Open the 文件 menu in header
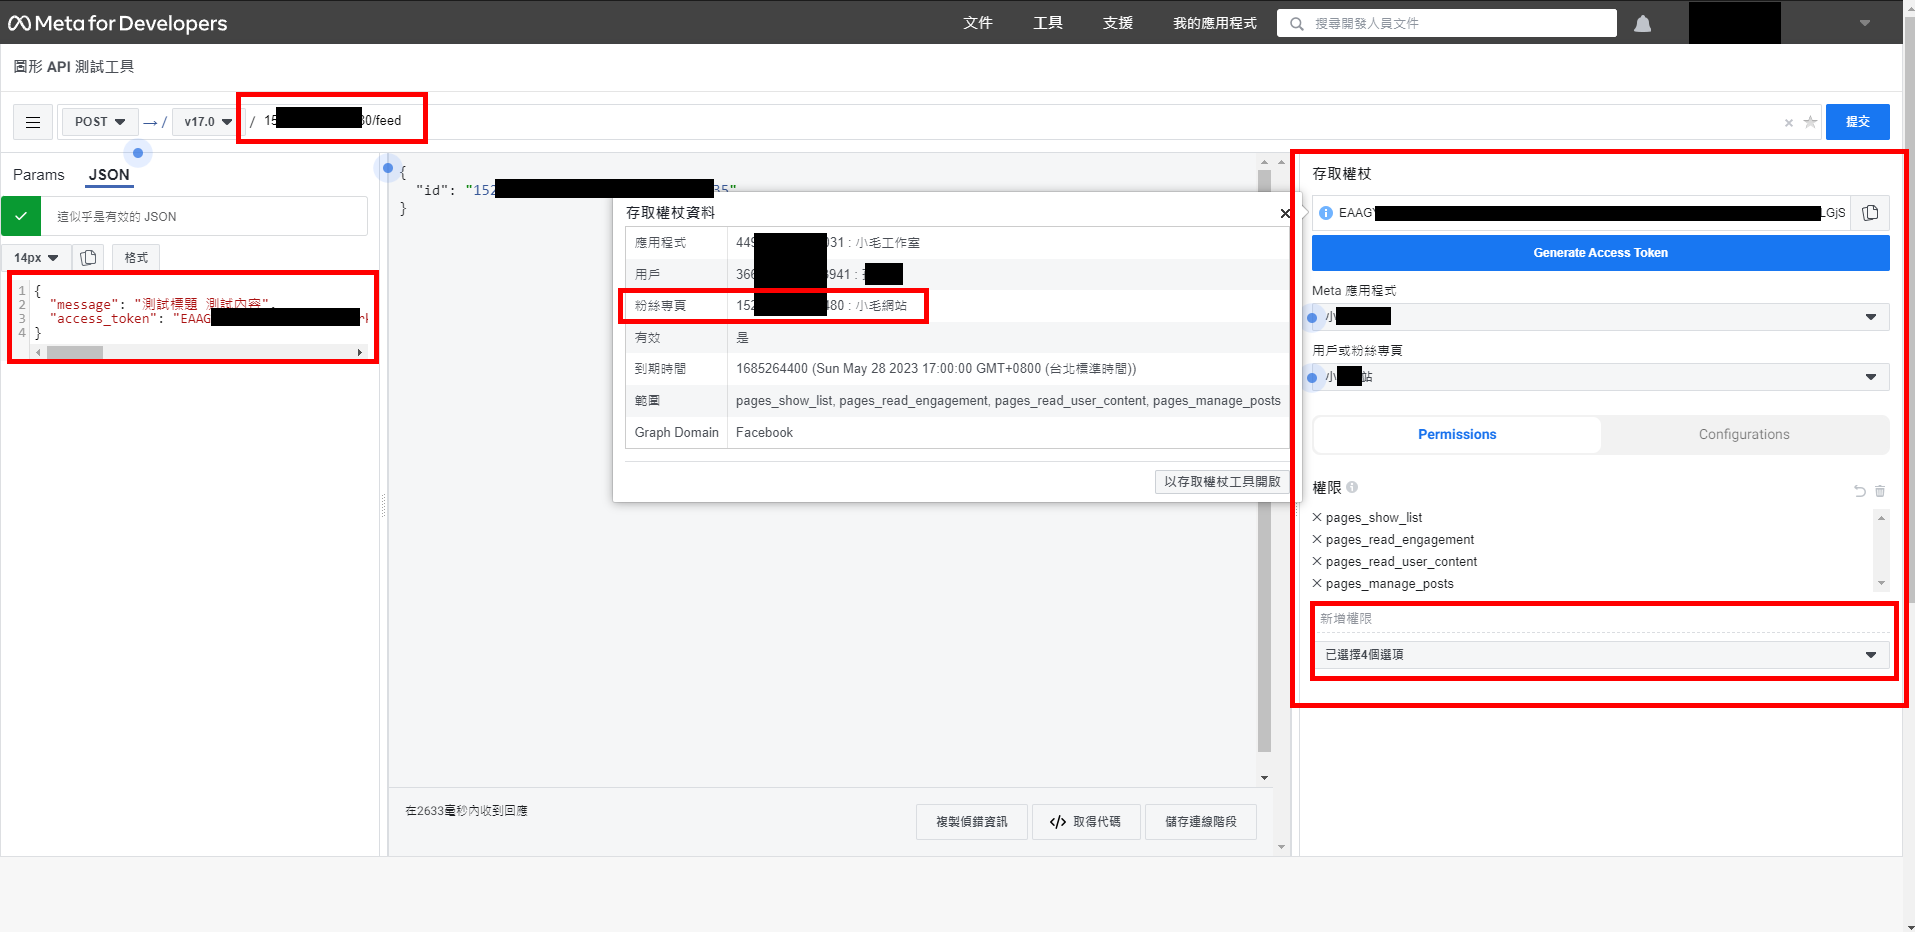Viewport: 1915px width, 932px height. [978, 23]
